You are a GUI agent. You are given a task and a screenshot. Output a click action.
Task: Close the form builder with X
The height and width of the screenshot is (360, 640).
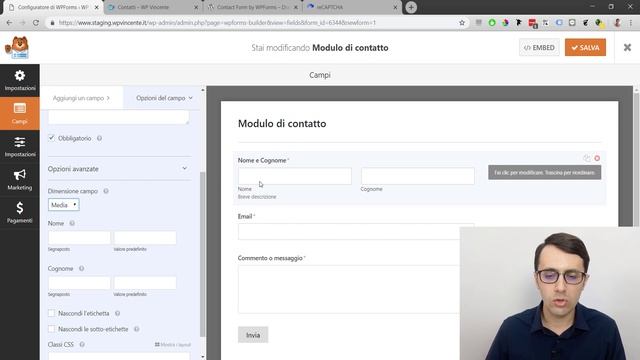coord(627,47)
